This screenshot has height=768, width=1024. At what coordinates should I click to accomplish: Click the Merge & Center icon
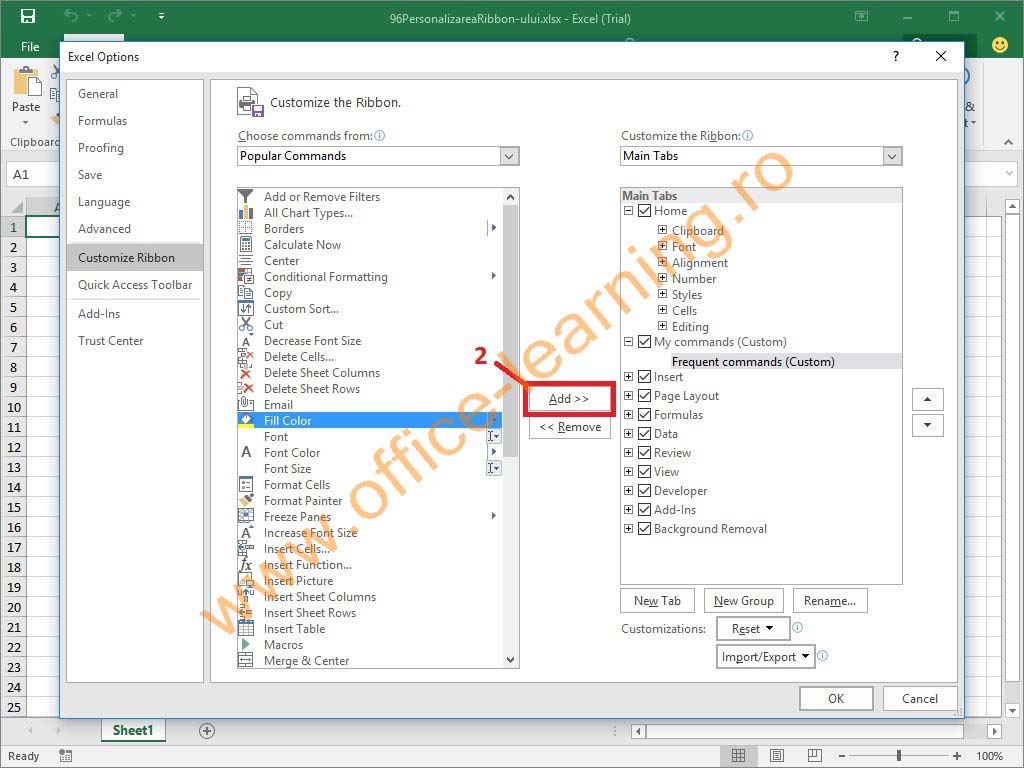[x=246, y=661]
